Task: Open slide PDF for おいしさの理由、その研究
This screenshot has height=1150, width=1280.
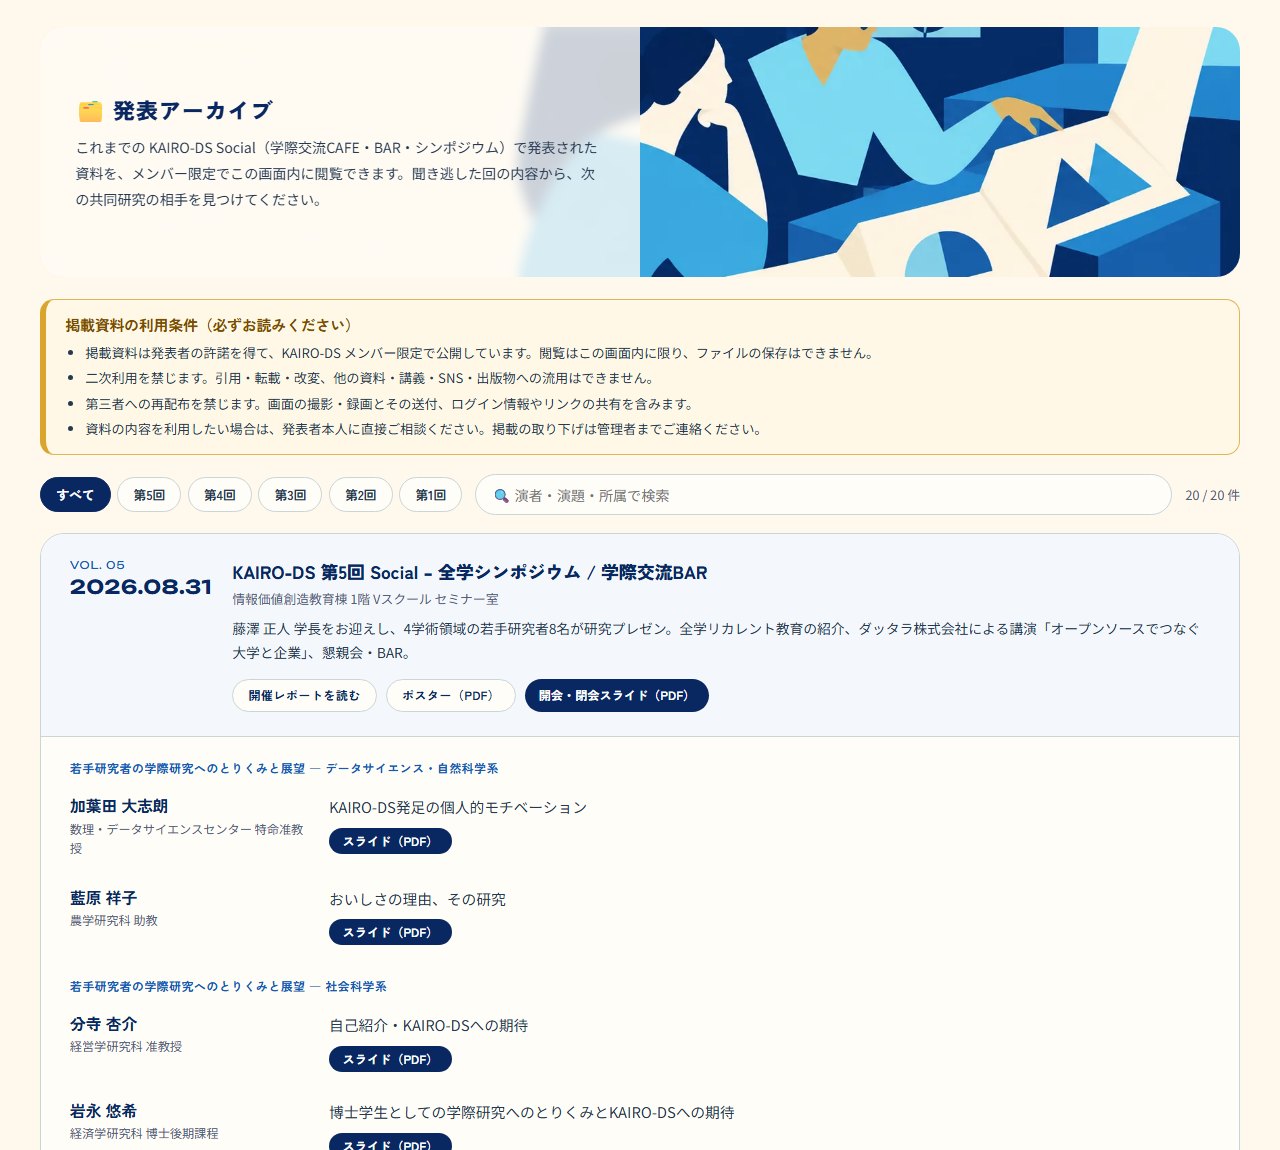Action: (390, 933)
